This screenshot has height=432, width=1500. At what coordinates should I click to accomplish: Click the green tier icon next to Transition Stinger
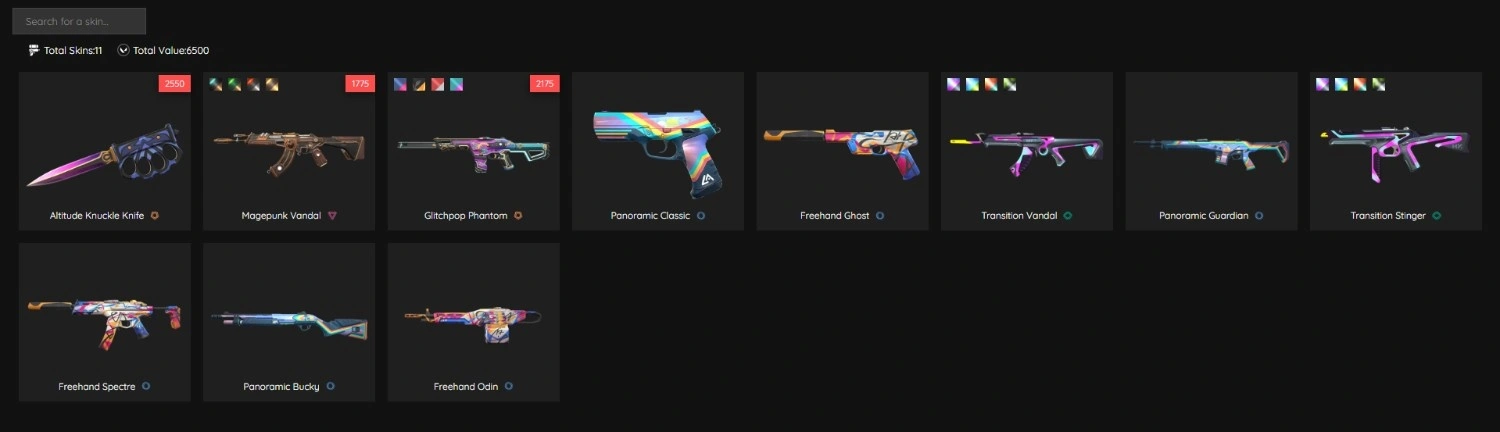(x=1437, y=215)
